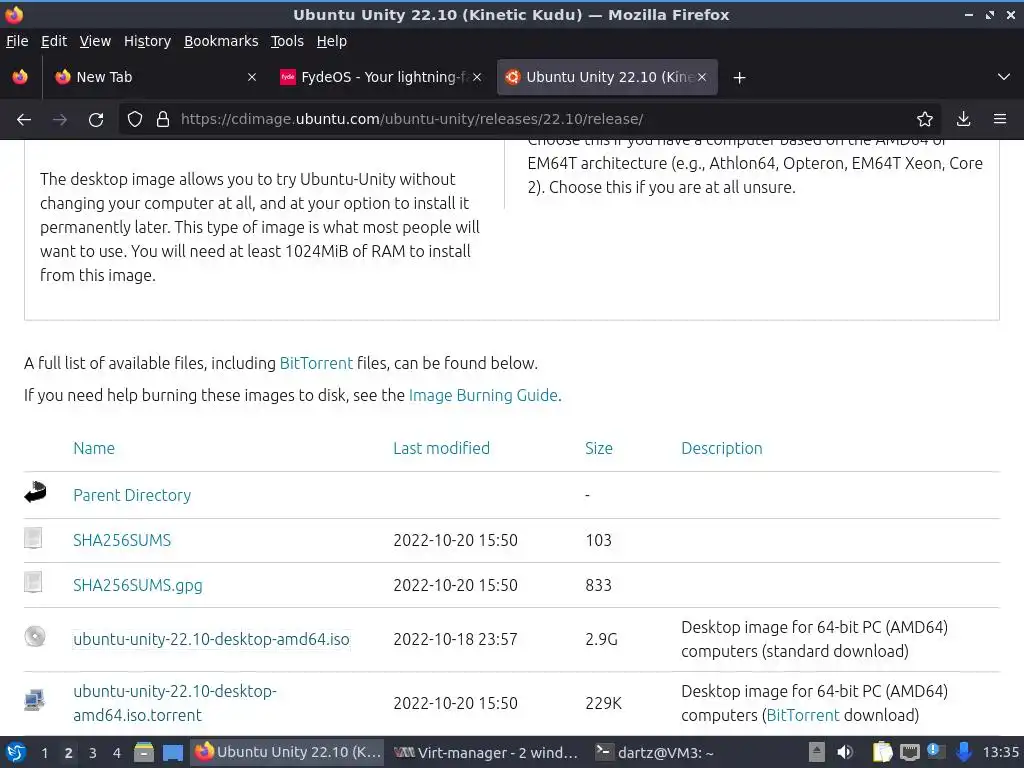The width and height of the screenshot is (1024, 768).
Task: Switch to the New Tab tab
Action: coord(155,77)
